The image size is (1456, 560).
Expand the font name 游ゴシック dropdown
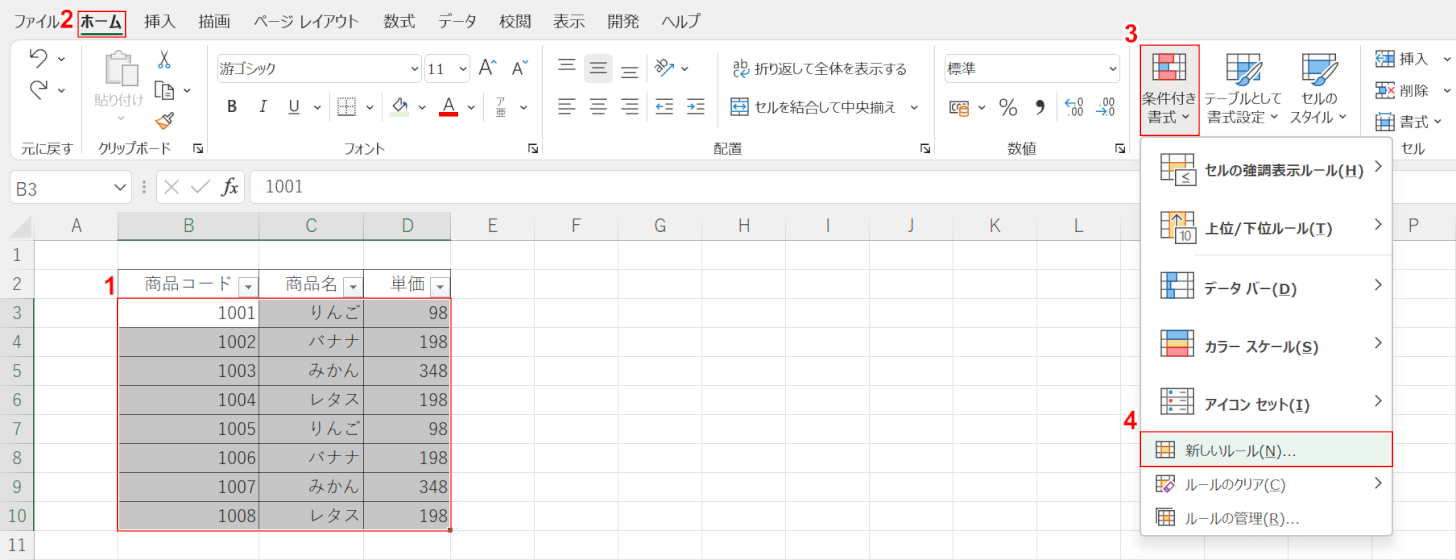click(x=414, y=69)
